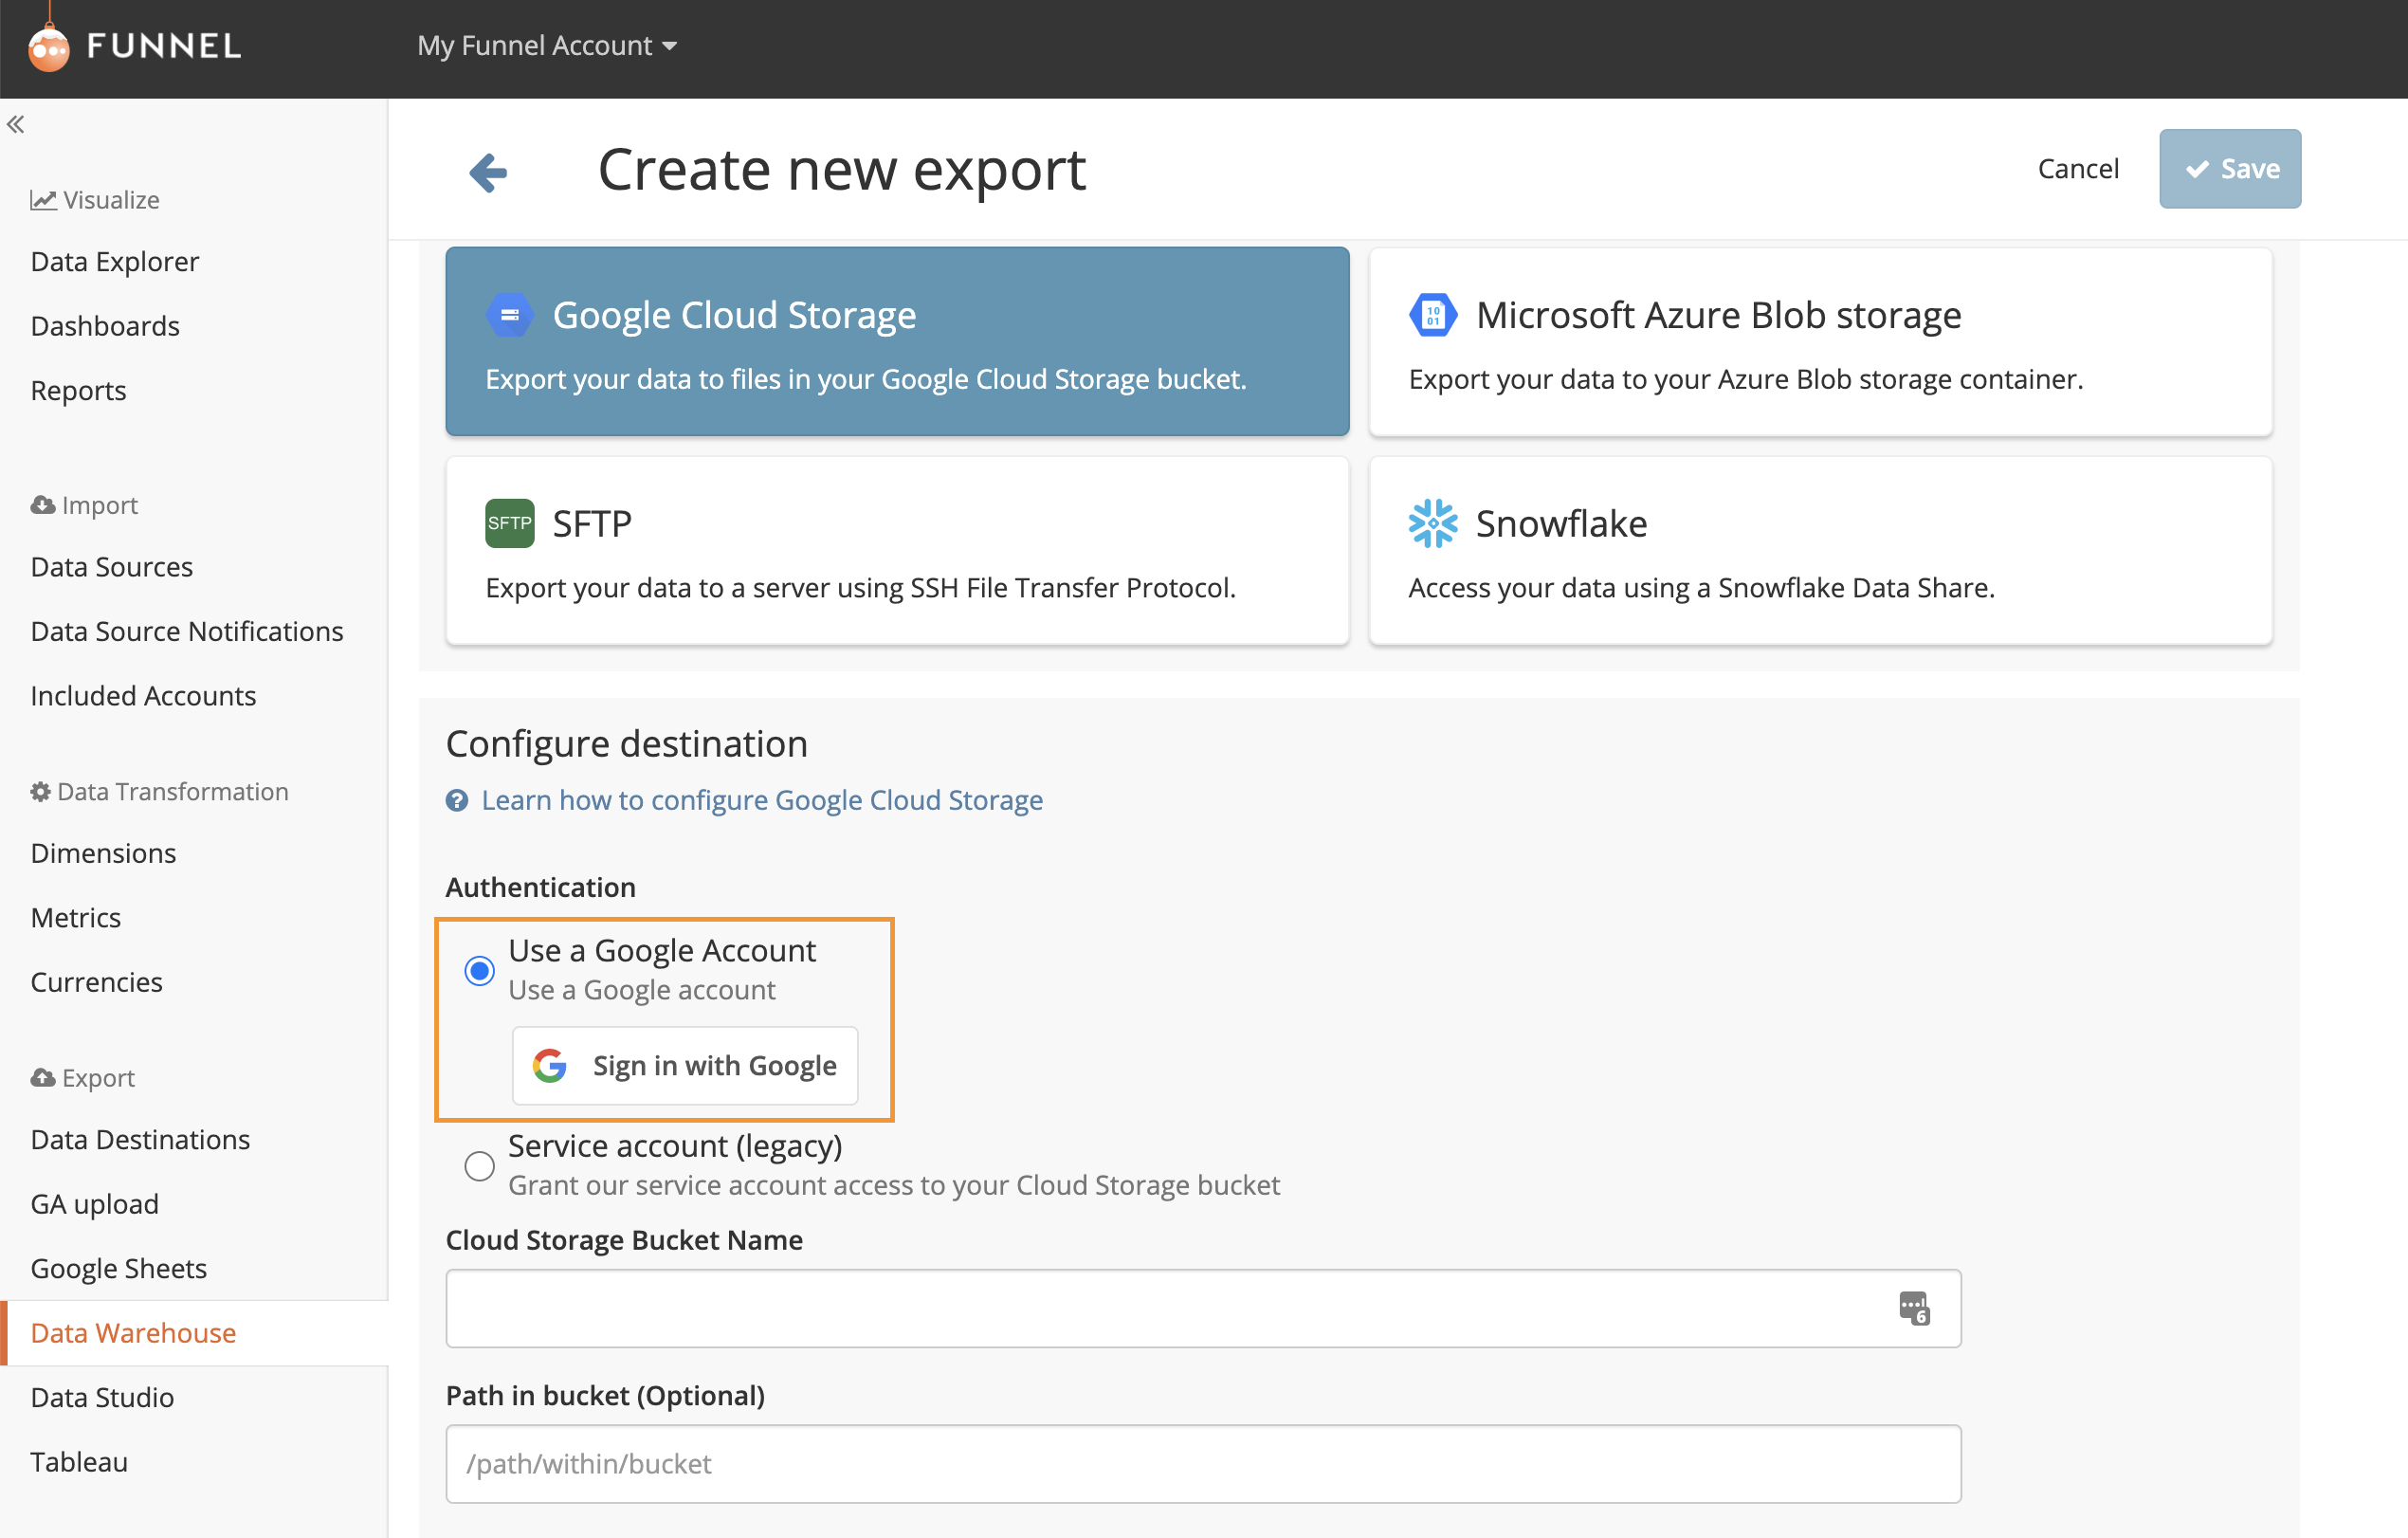Image resolution: width=2408 pixels, height=1538 pixels.
Task: Click the help icon beside the configuration link
Action: click(x=458, y=800)
